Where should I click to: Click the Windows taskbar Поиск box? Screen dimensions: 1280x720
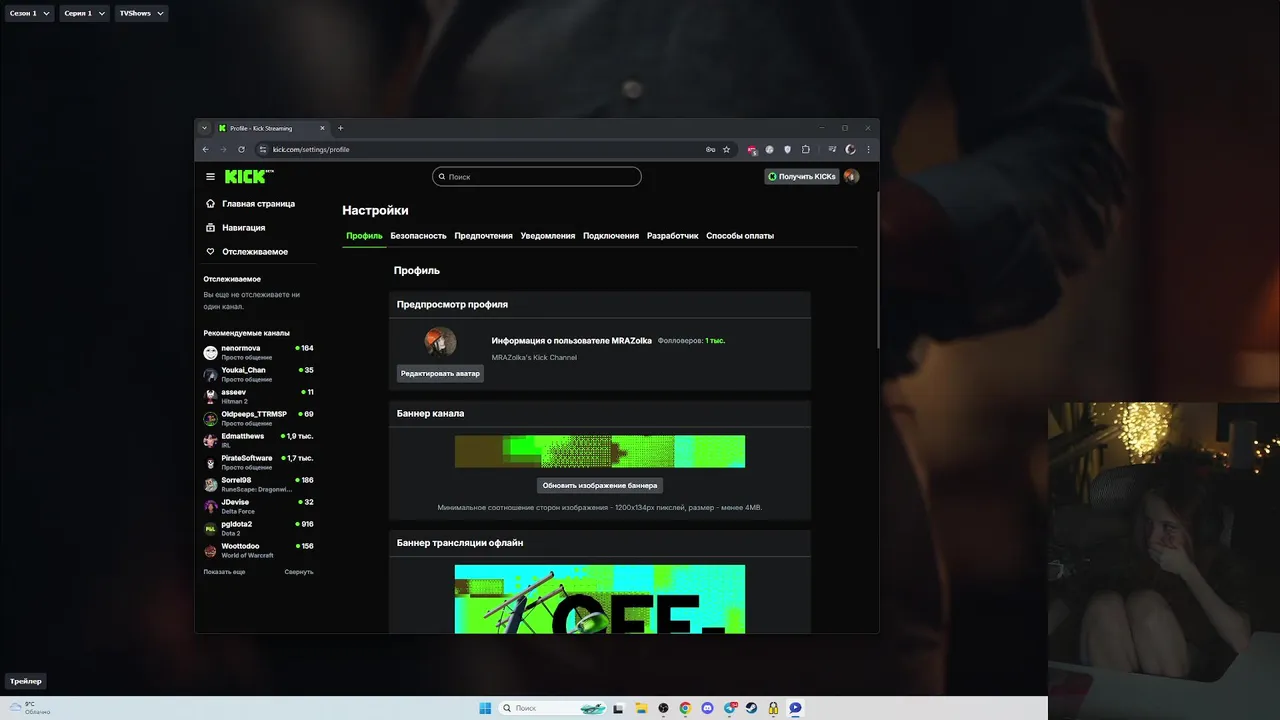pos(552,708)
